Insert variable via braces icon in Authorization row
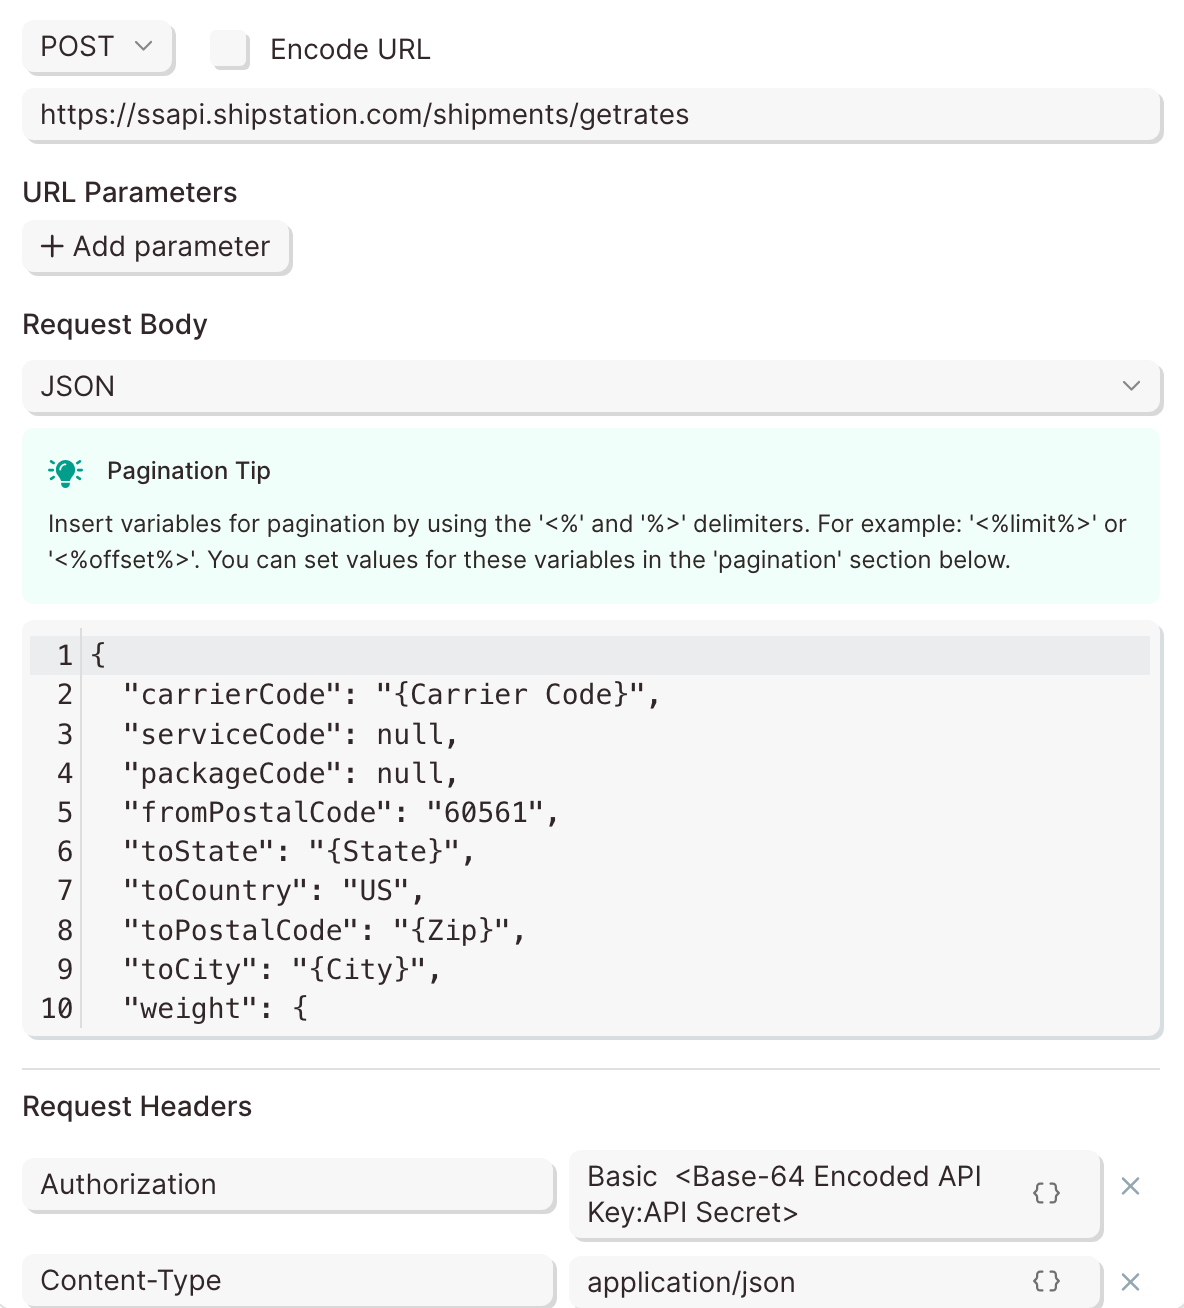 point(1046,1193)
